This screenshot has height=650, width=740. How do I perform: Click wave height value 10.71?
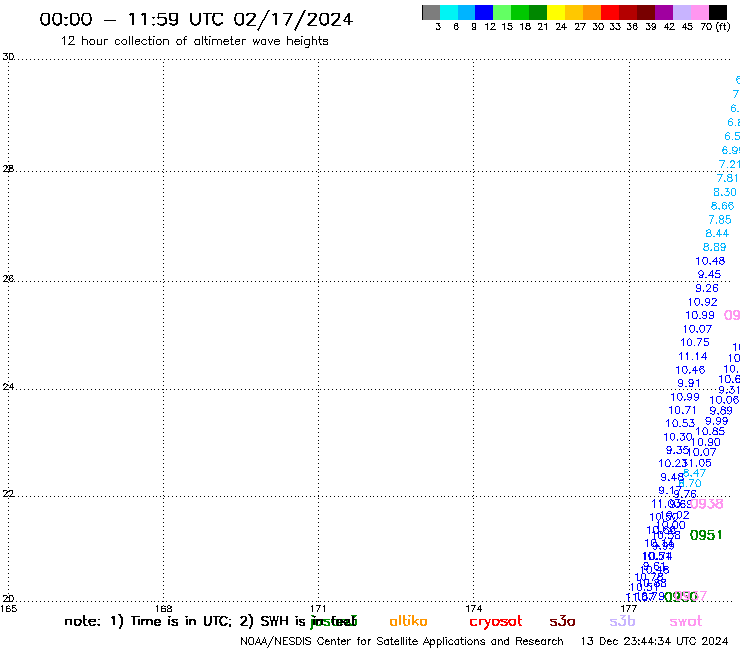point(683,410)
